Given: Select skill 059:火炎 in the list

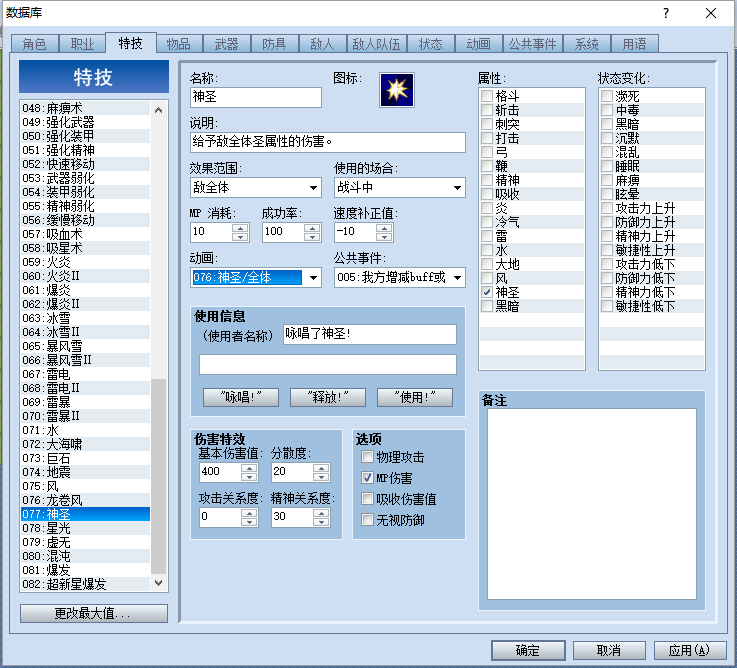Looking at the screenshot, I should (x=86, y=262).
